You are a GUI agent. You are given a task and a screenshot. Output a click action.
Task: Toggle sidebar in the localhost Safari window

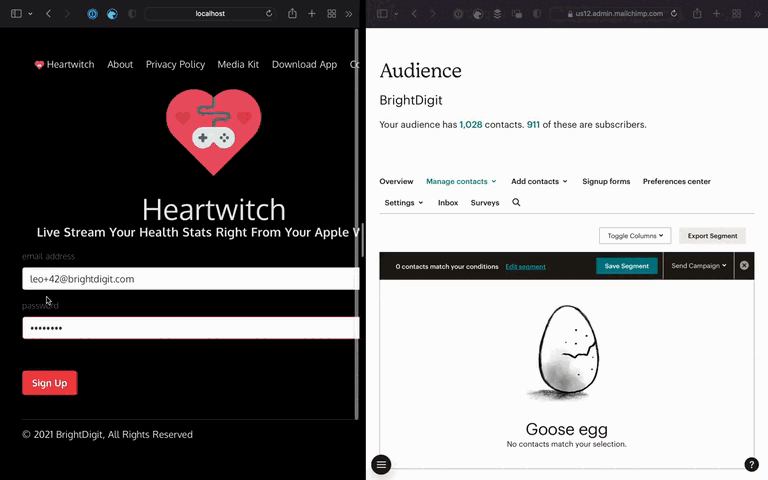pos(16,14)
